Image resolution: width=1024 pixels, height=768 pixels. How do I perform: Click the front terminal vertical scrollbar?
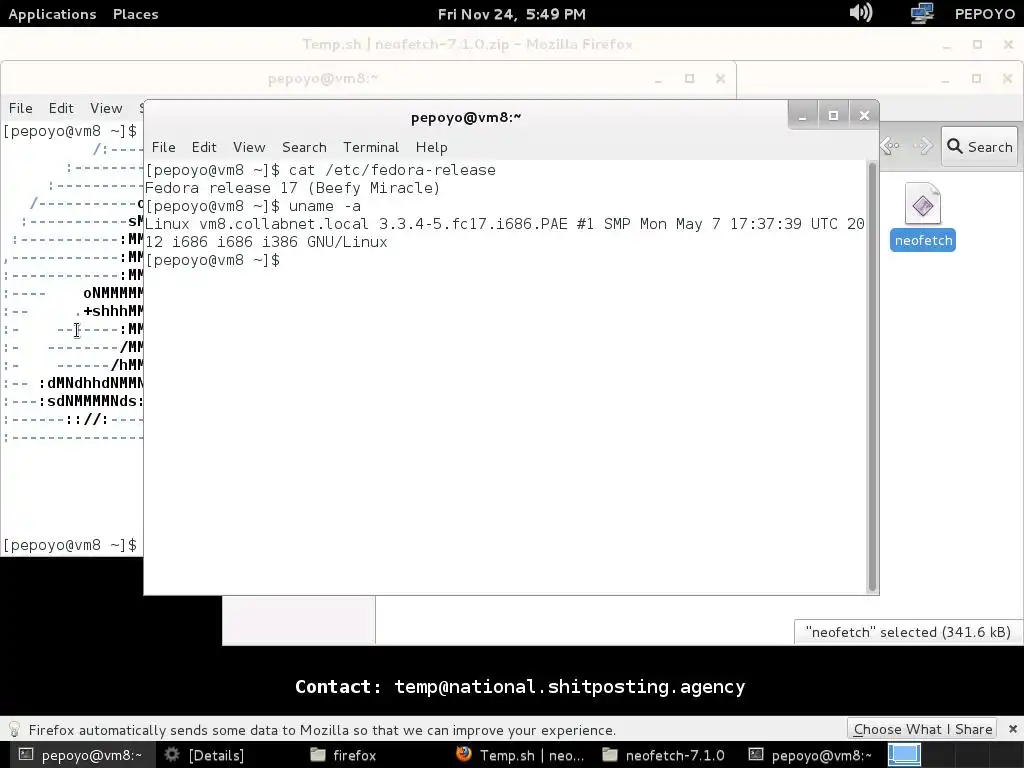[872, 377]
